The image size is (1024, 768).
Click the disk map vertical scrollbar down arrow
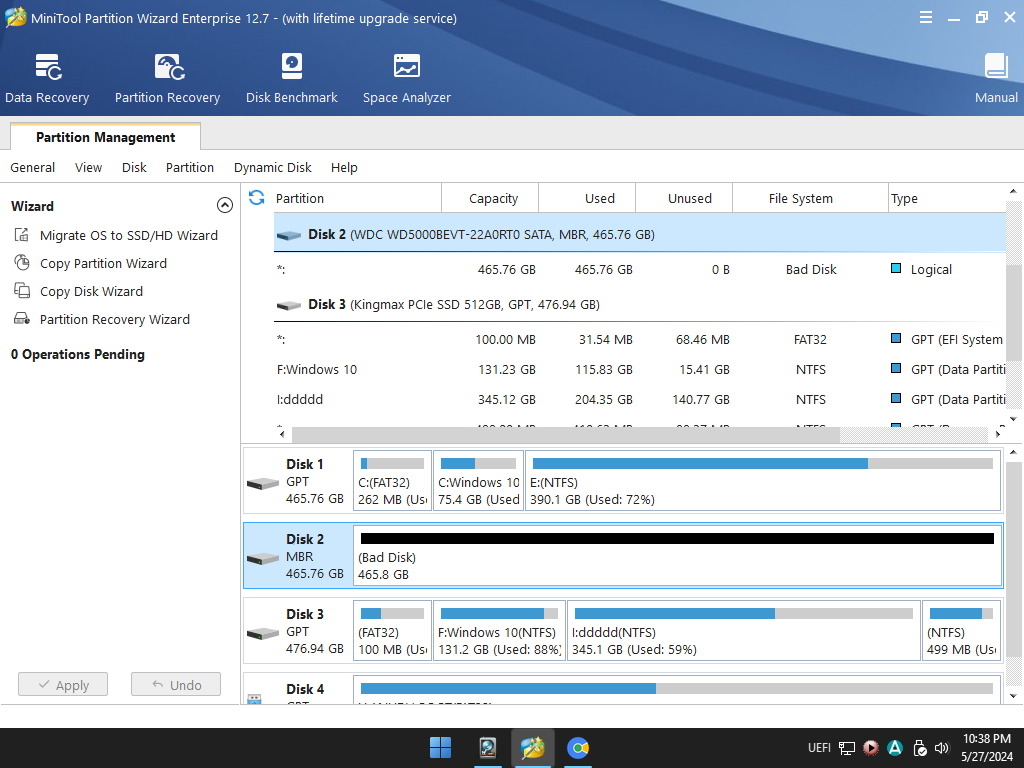click(x=1013, y=696)
